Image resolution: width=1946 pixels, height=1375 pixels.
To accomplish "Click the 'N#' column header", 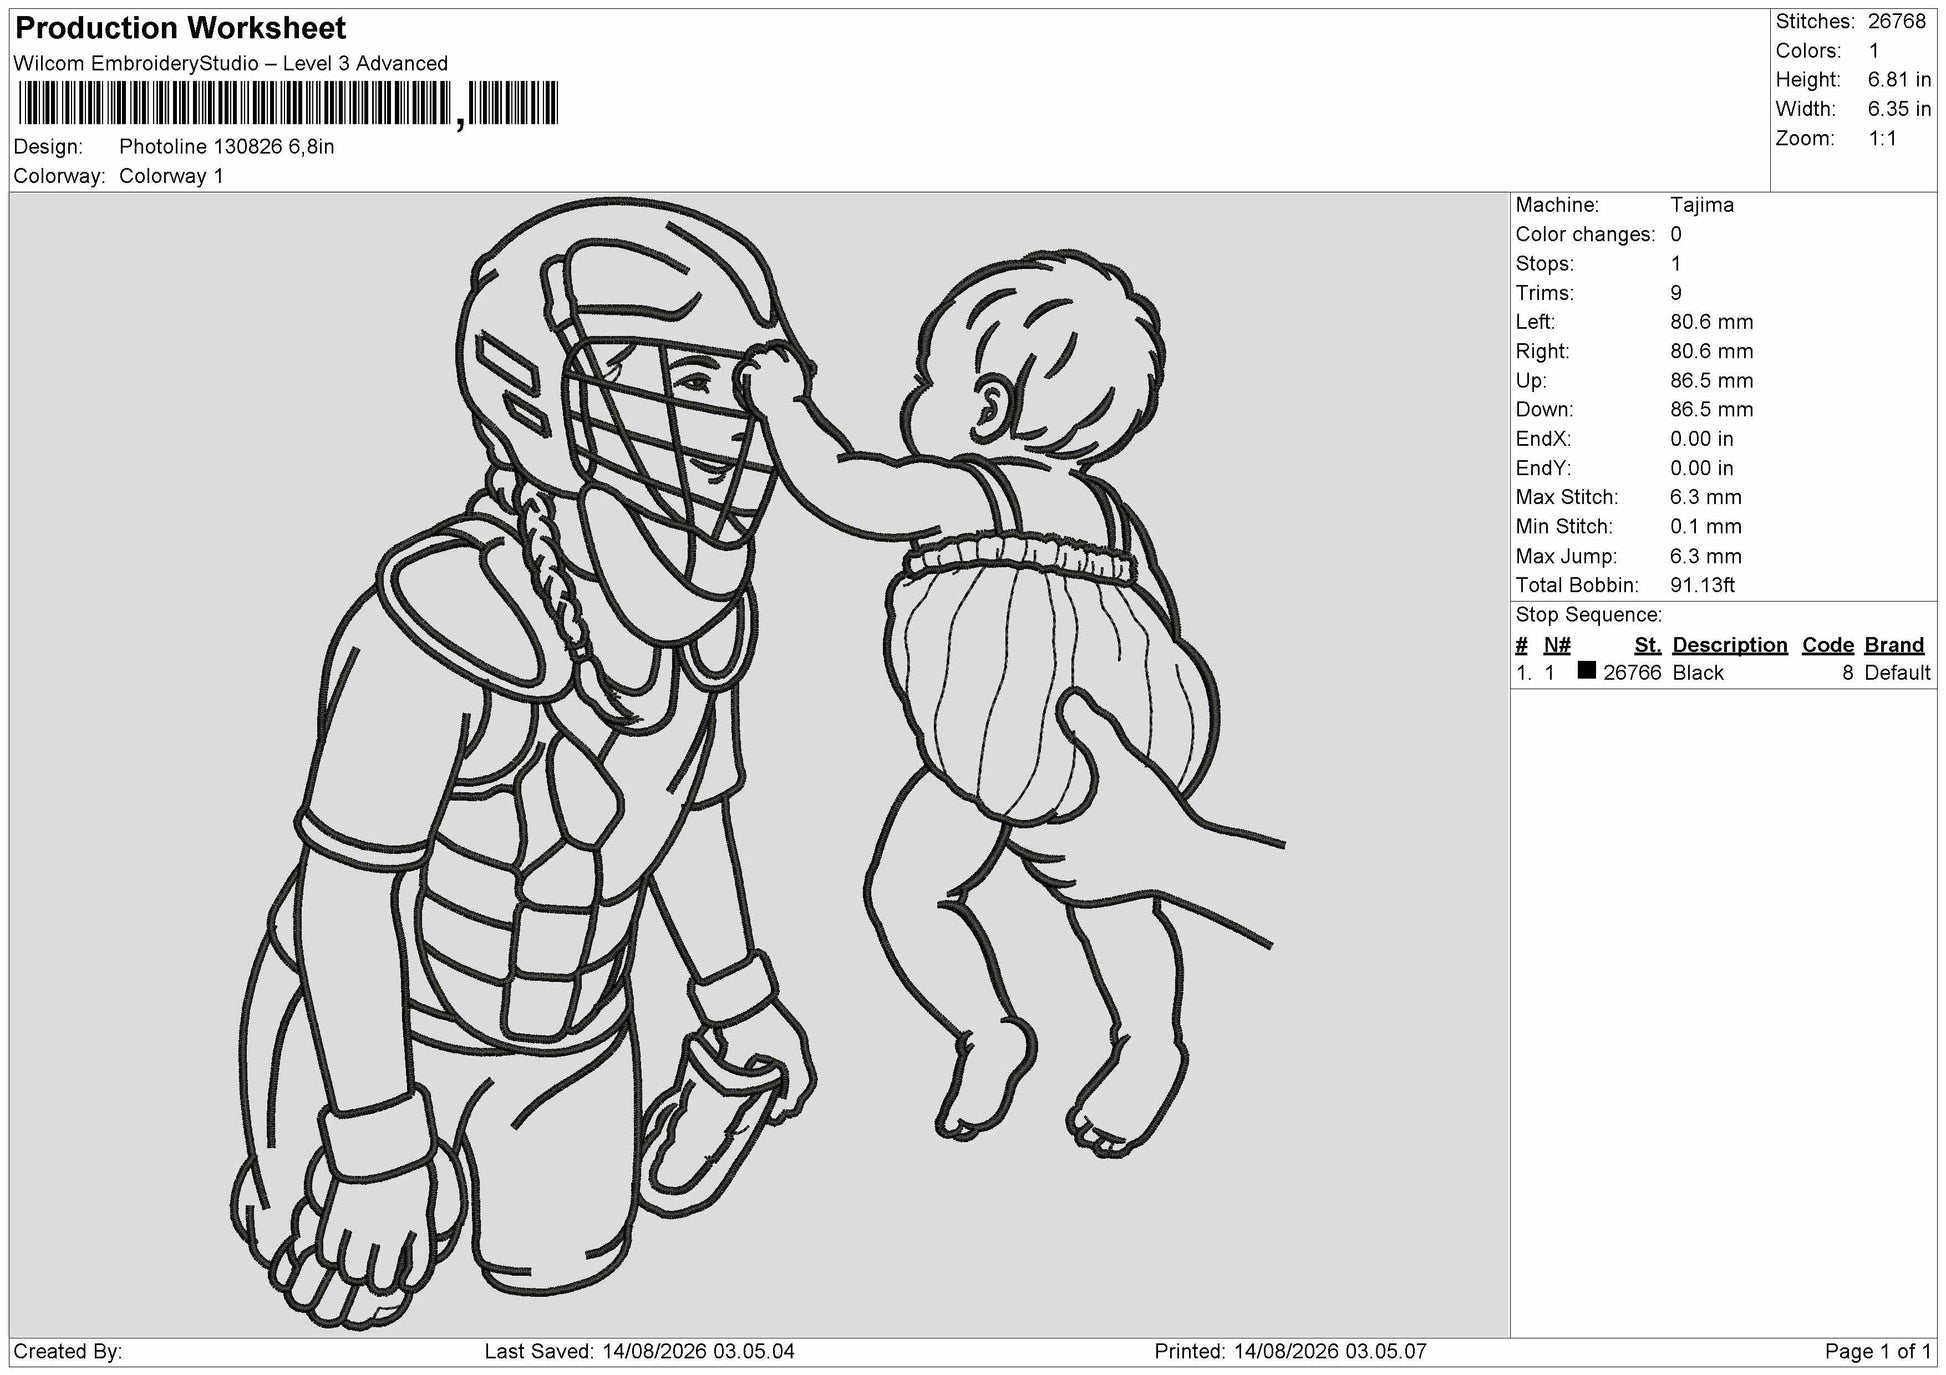I will tap(1557, 645).
